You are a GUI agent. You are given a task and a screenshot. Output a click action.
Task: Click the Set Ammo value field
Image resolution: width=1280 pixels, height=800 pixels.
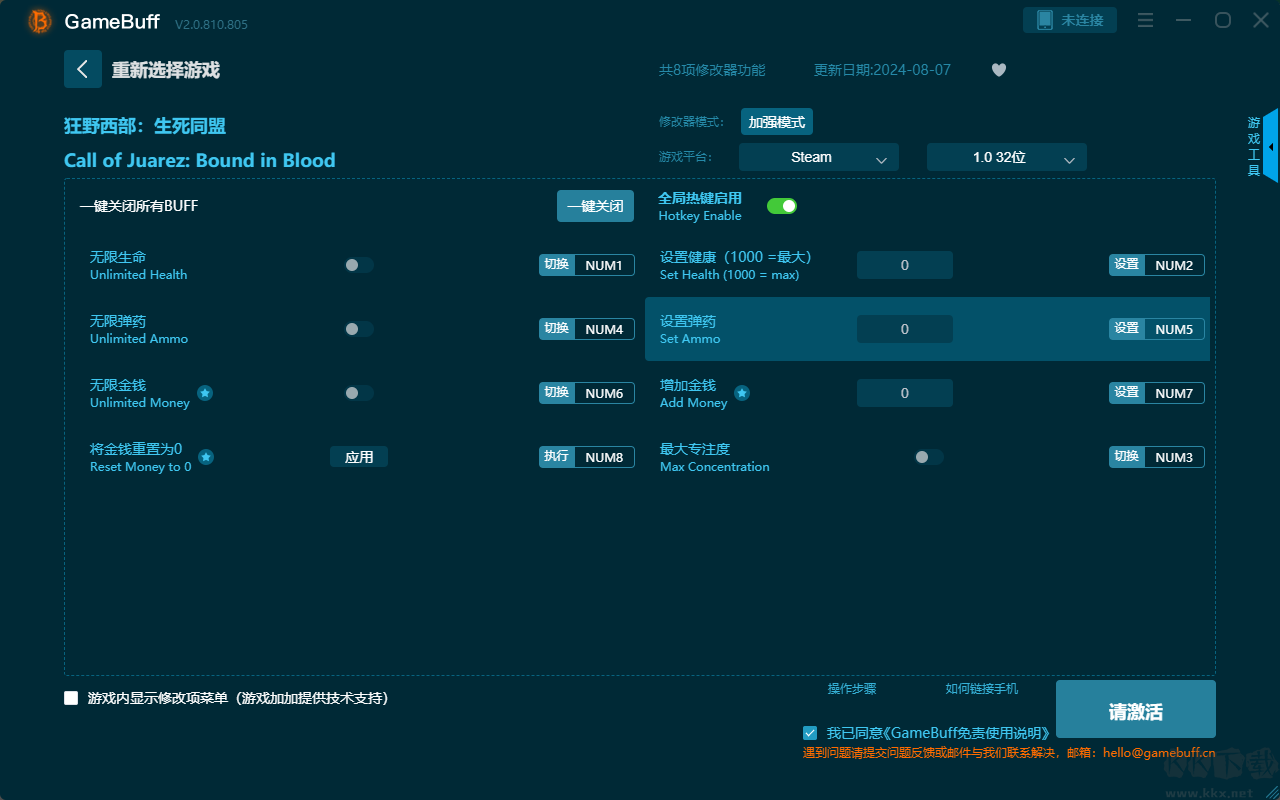[x=905, y=329]
